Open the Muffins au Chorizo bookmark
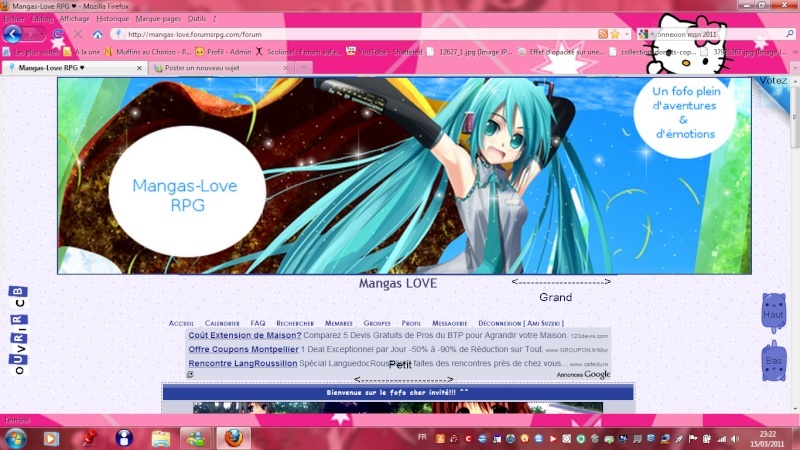The height and width of the screenshot is (450, 800). (x=148, y=52)
